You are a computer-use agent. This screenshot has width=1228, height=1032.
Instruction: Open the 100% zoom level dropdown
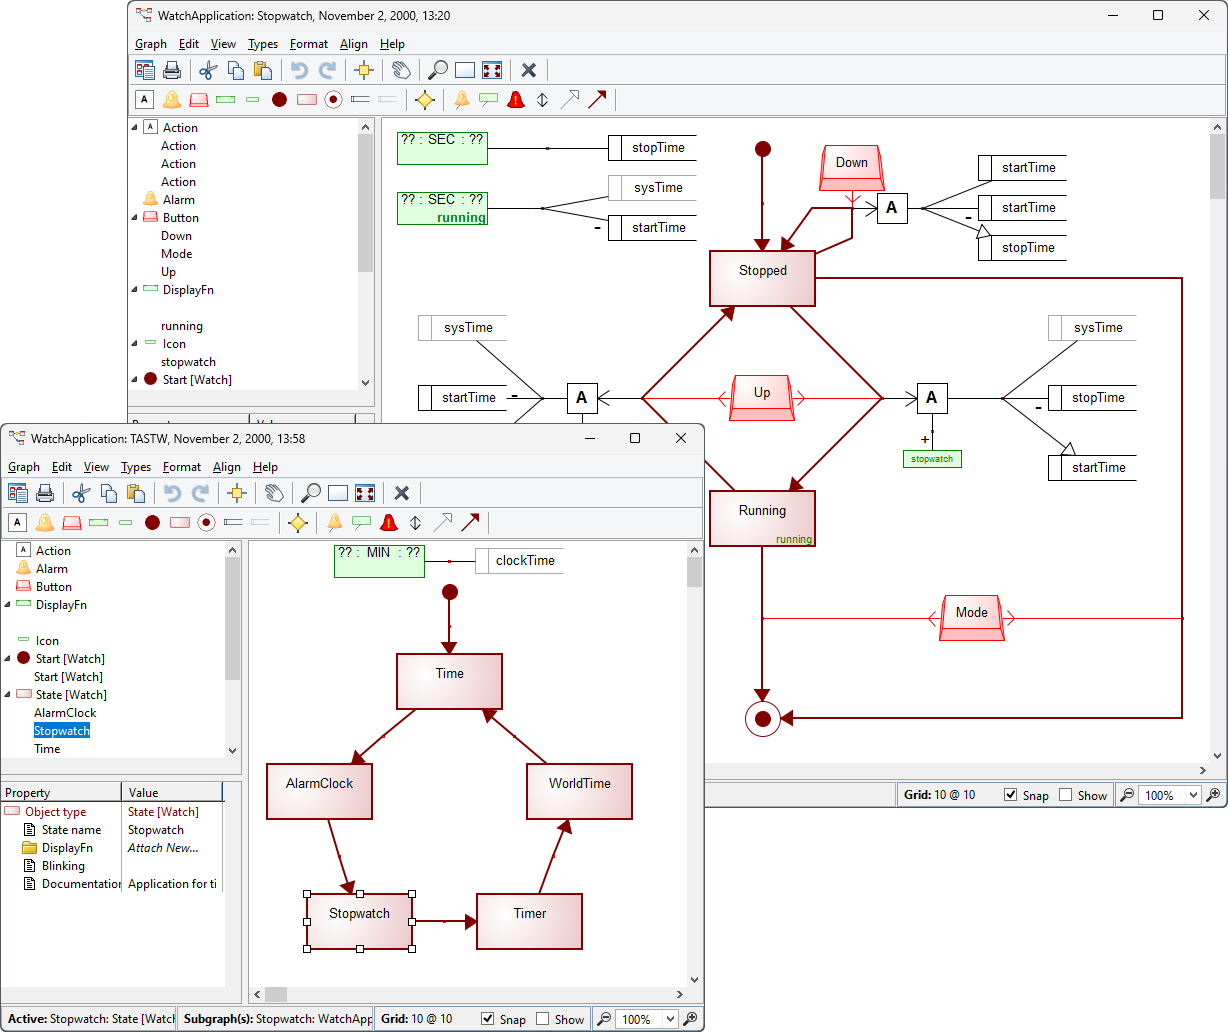(1169, 794)
